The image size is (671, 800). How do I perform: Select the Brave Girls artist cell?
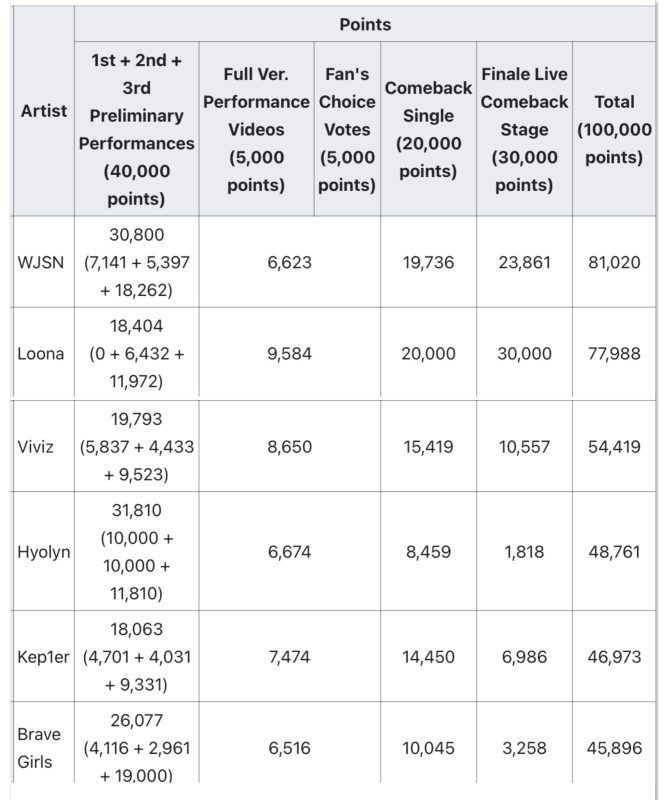click(40, 747)
